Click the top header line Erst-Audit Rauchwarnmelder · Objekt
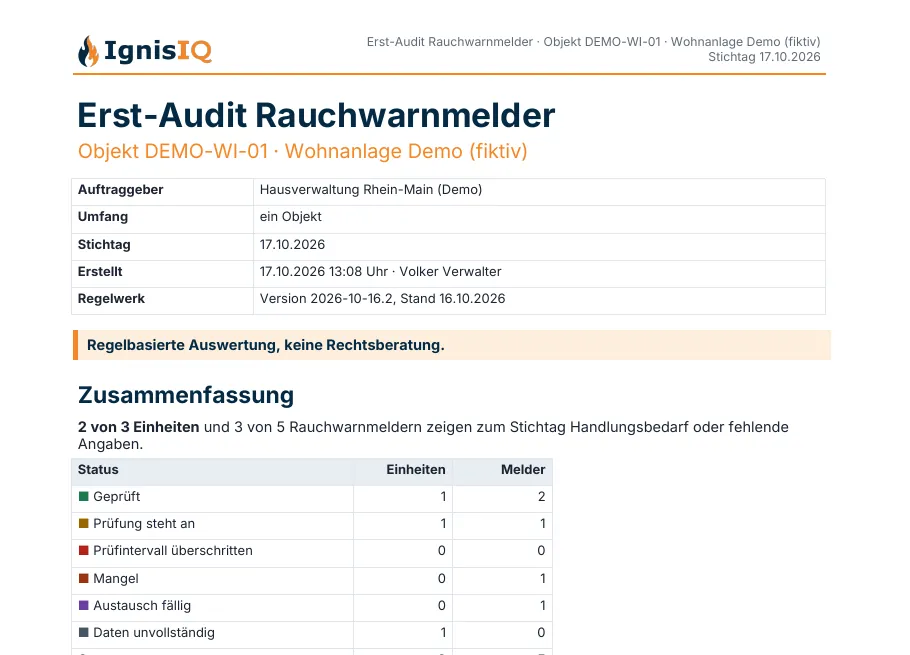The width and height of the screenshot is (910, 655). point(593,42)
